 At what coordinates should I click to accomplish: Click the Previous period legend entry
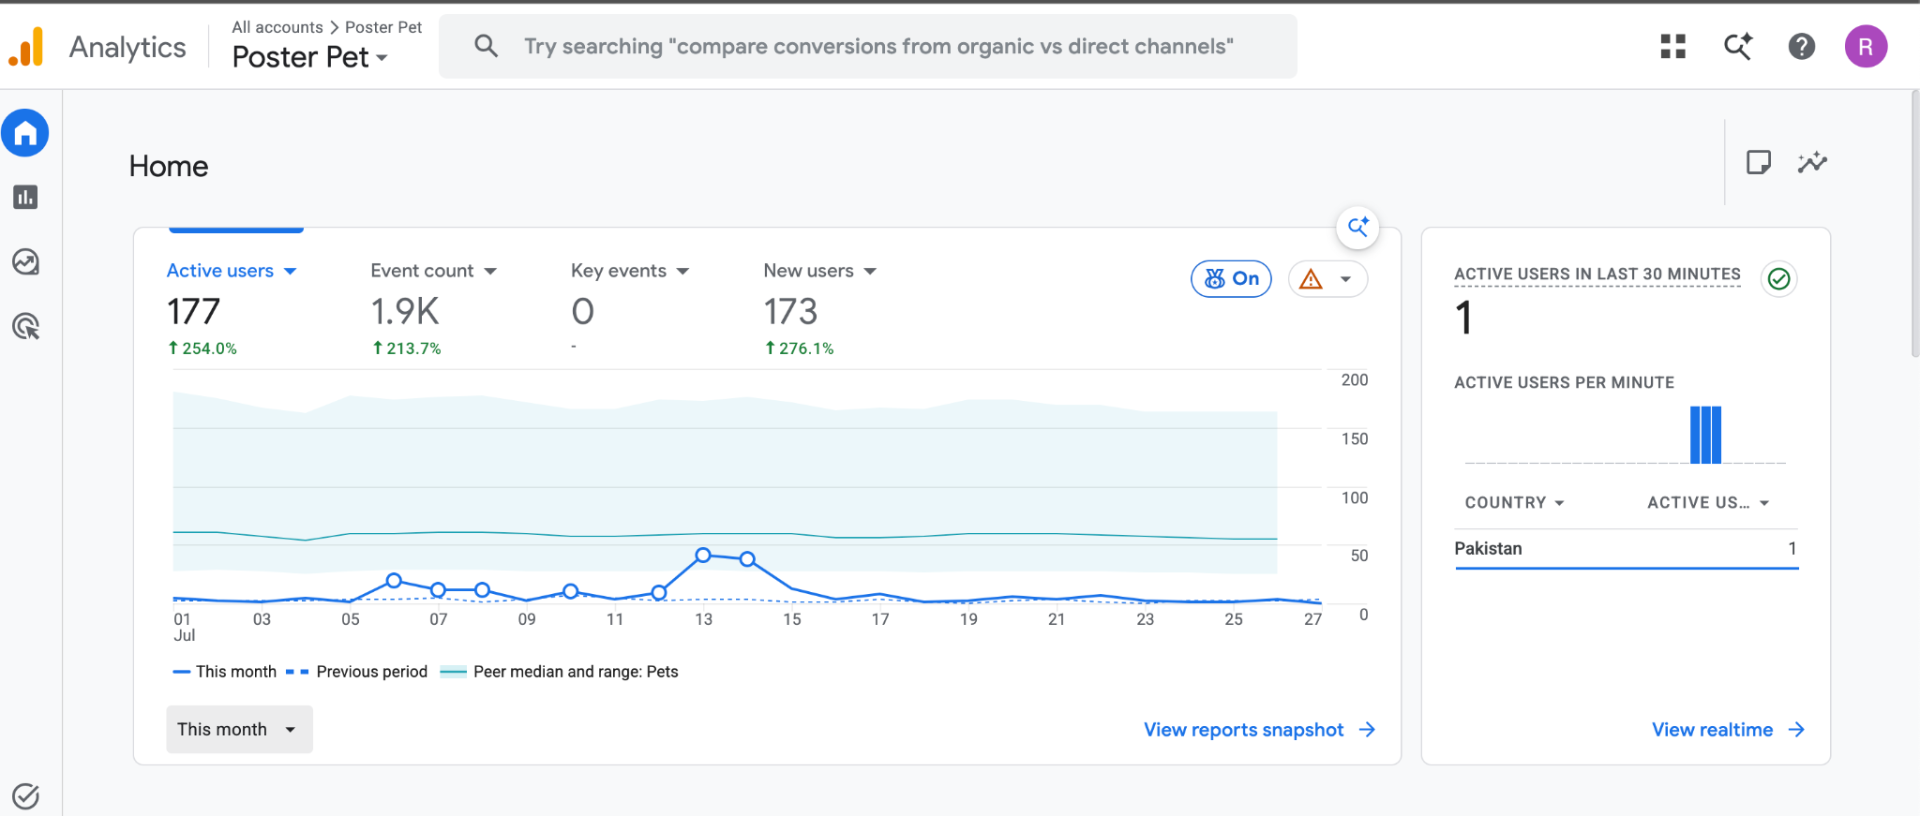click(357, 672)
